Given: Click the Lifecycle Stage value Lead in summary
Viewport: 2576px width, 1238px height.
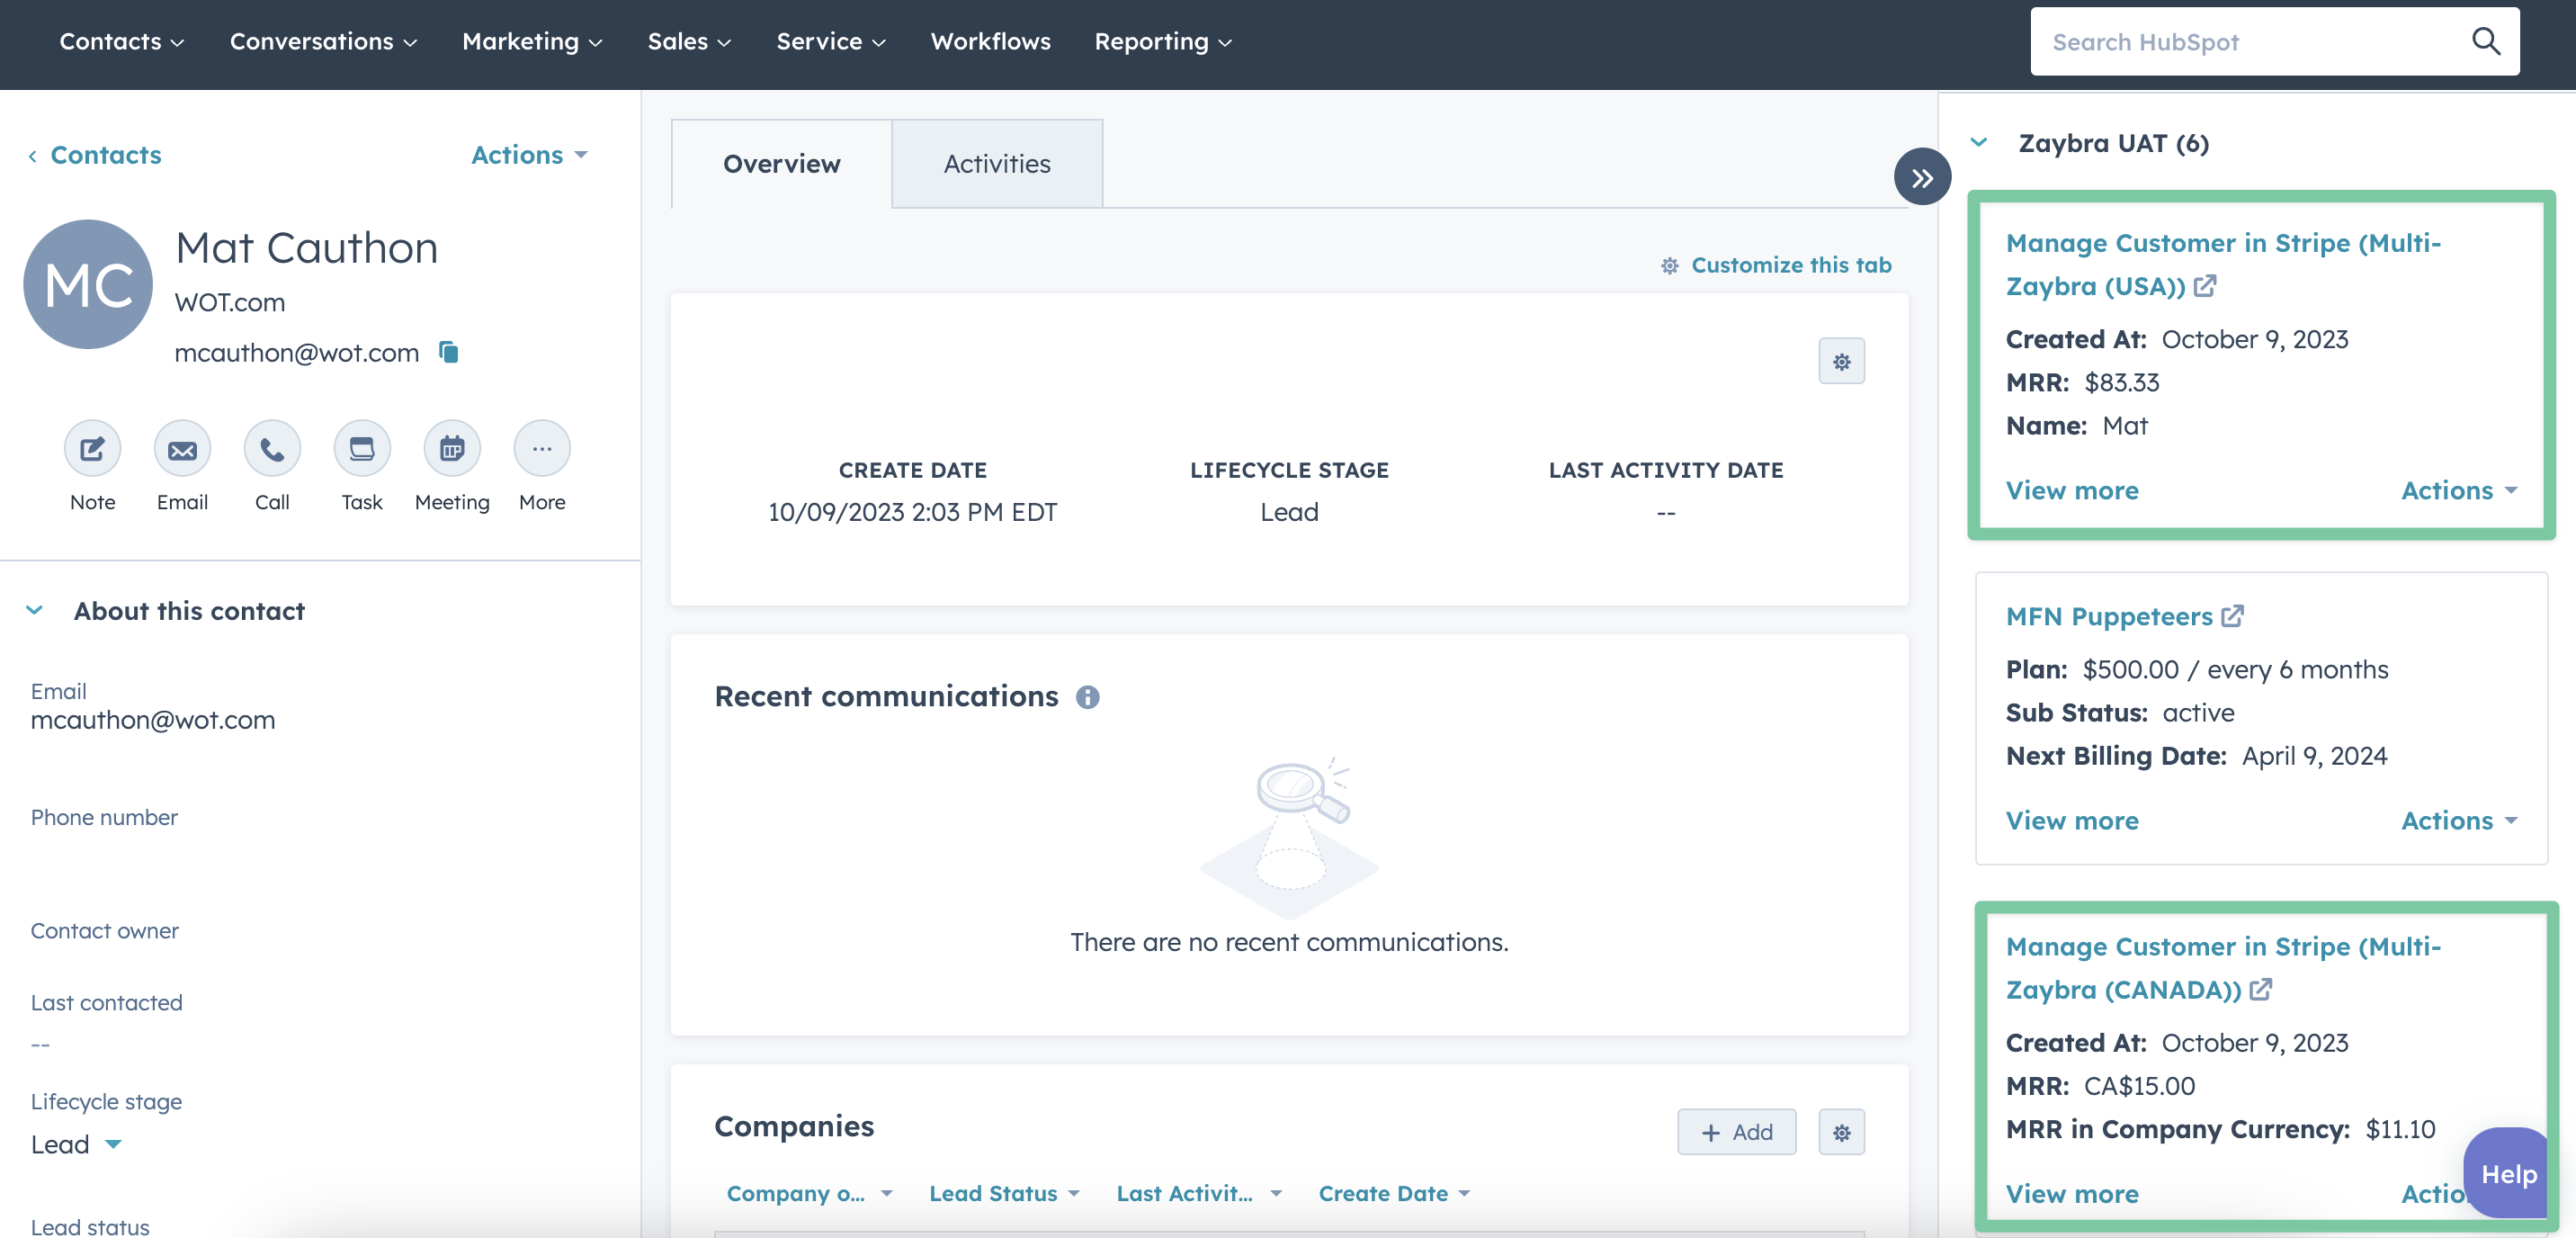Looking at the screenshot, I should (1289, 512).
